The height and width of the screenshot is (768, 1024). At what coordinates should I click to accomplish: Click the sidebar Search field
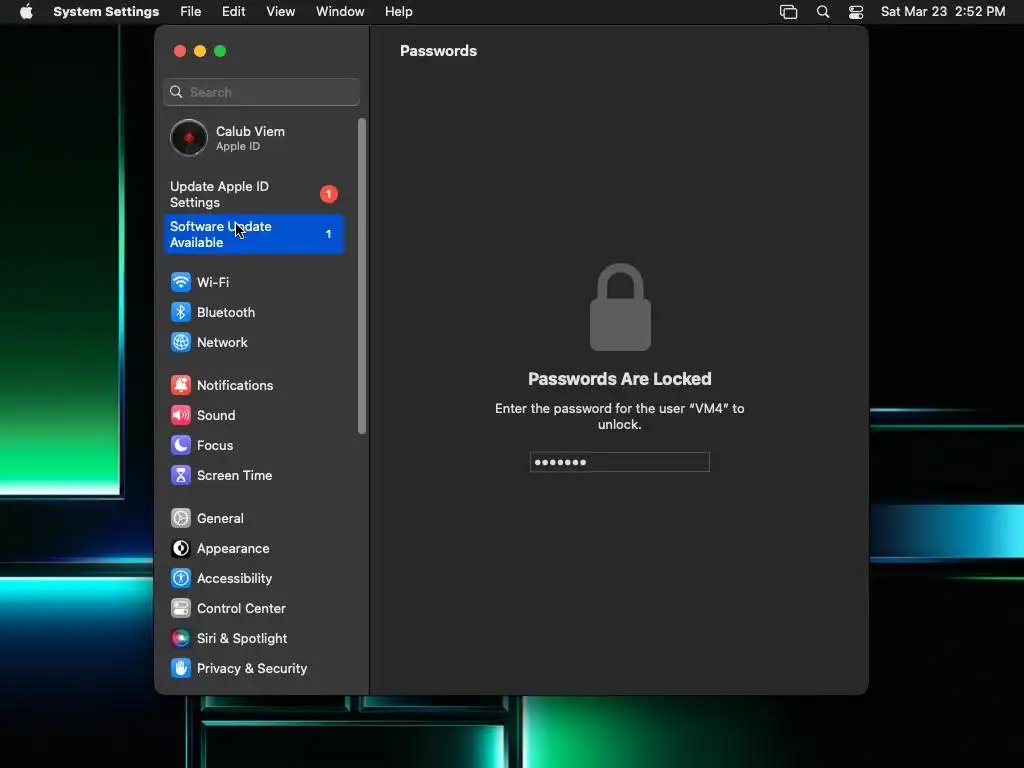tap(261, 92)
